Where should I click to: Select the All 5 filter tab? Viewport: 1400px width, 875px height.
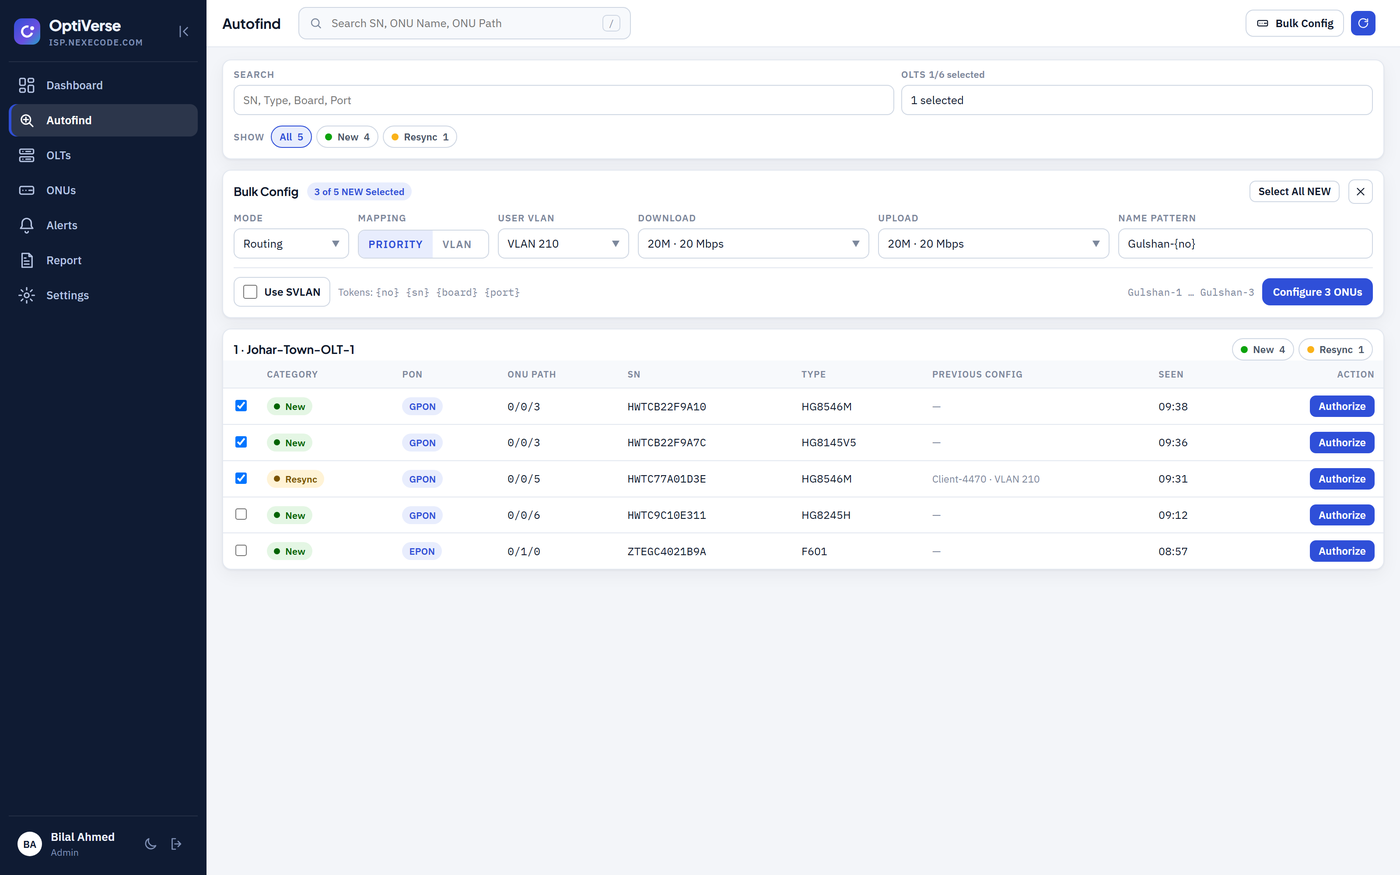291,137
